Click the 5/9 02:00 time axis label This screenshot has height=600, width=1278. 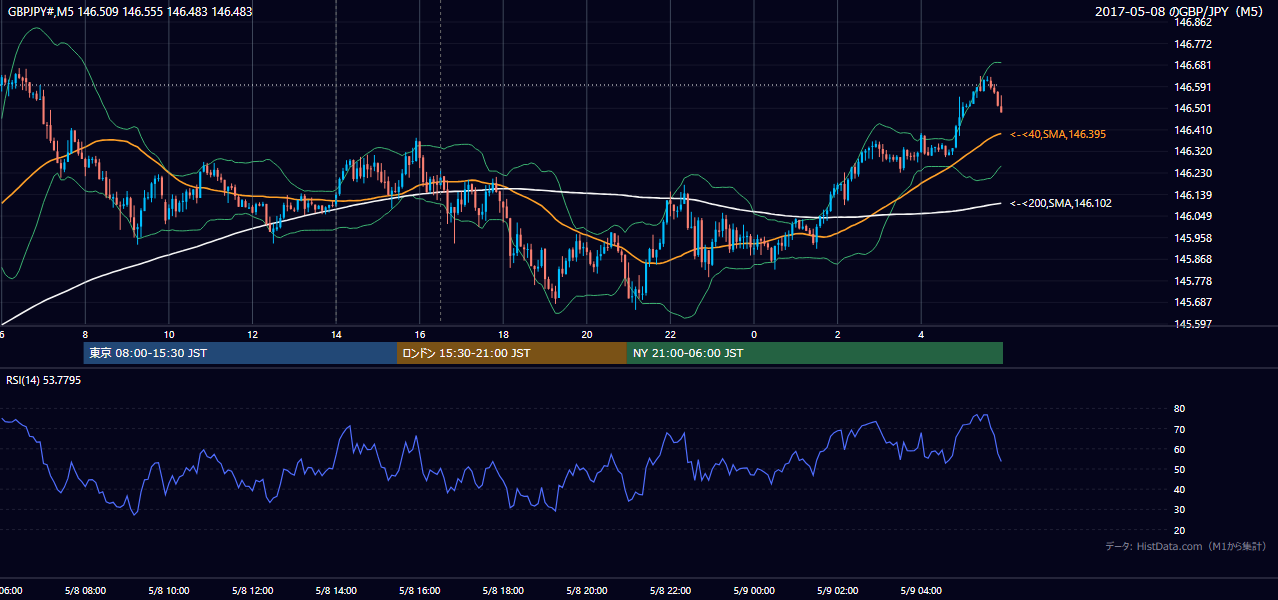pos(838,591)
